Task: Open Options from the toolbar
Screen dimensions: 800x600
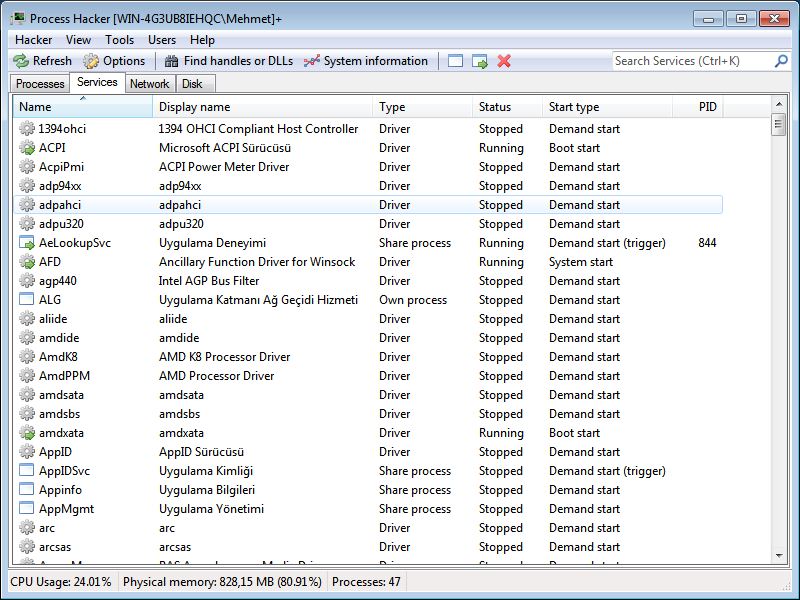Action: coord(114,61)
